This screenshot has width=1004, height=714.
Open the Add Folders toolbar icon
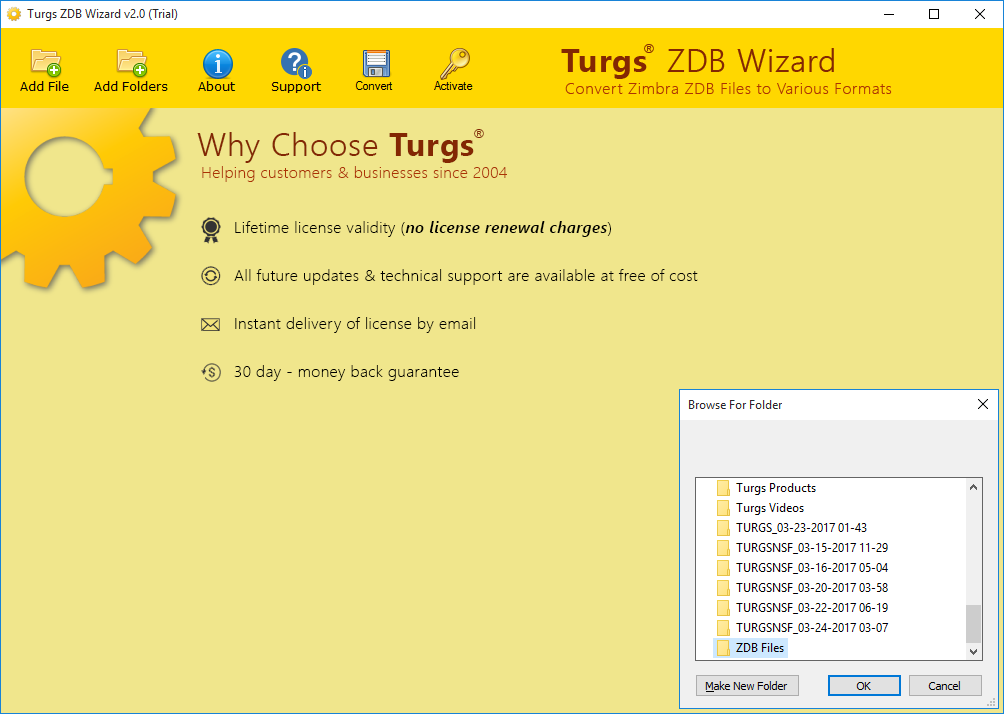[132, 62]
